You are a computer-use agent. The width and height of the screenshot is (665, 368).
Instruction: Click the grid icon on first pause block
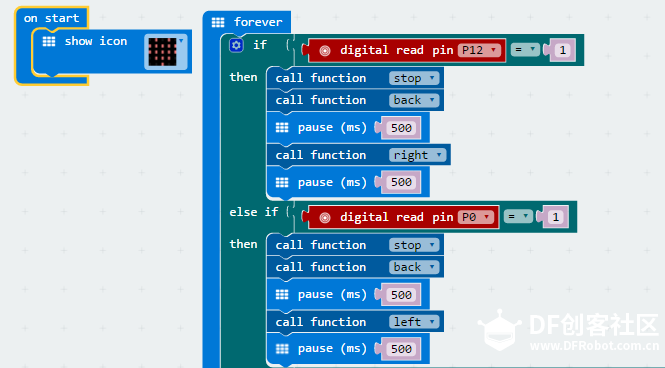click(282, 128)
